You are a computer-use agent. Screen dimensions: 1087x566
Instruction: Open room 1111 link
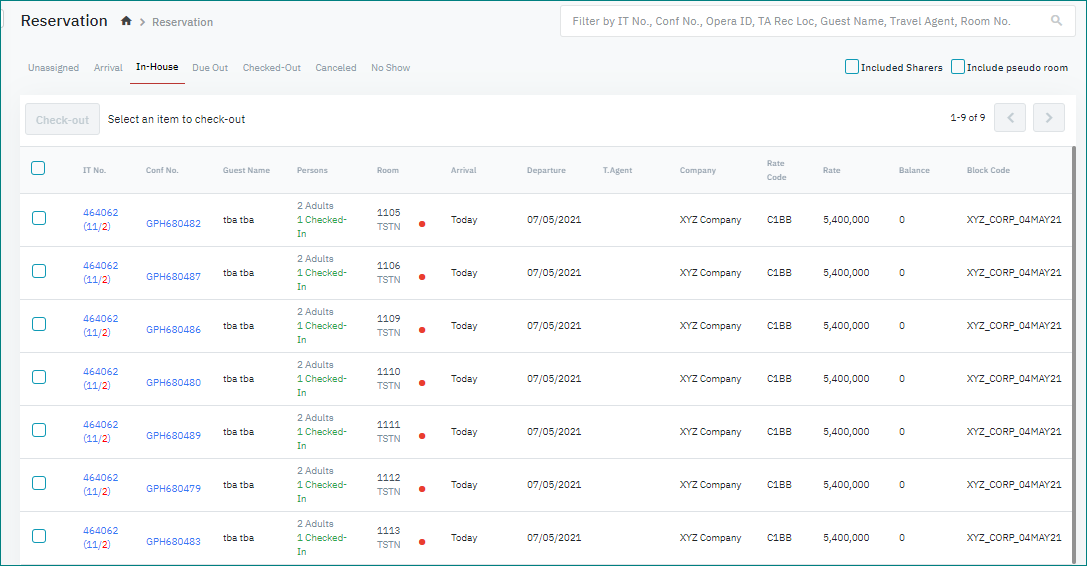point(388,425)
